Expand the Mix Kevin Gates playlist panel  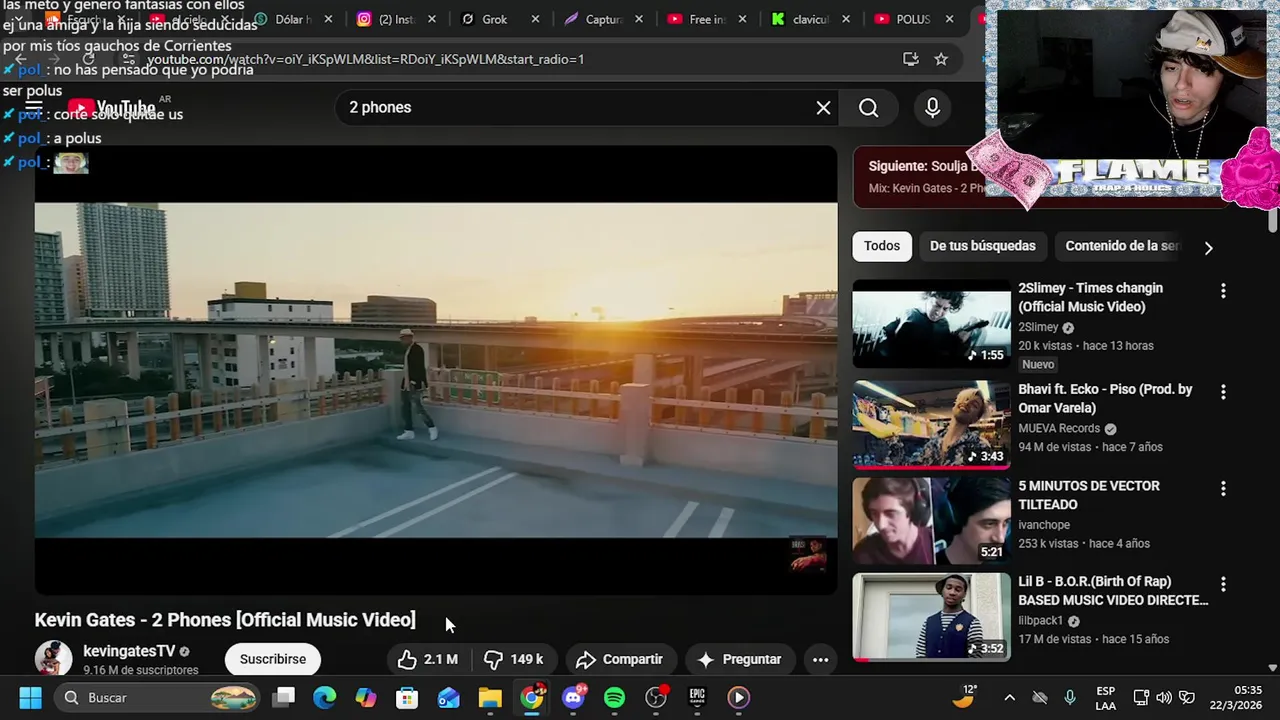pyautogui.click(x=920, y=176)
